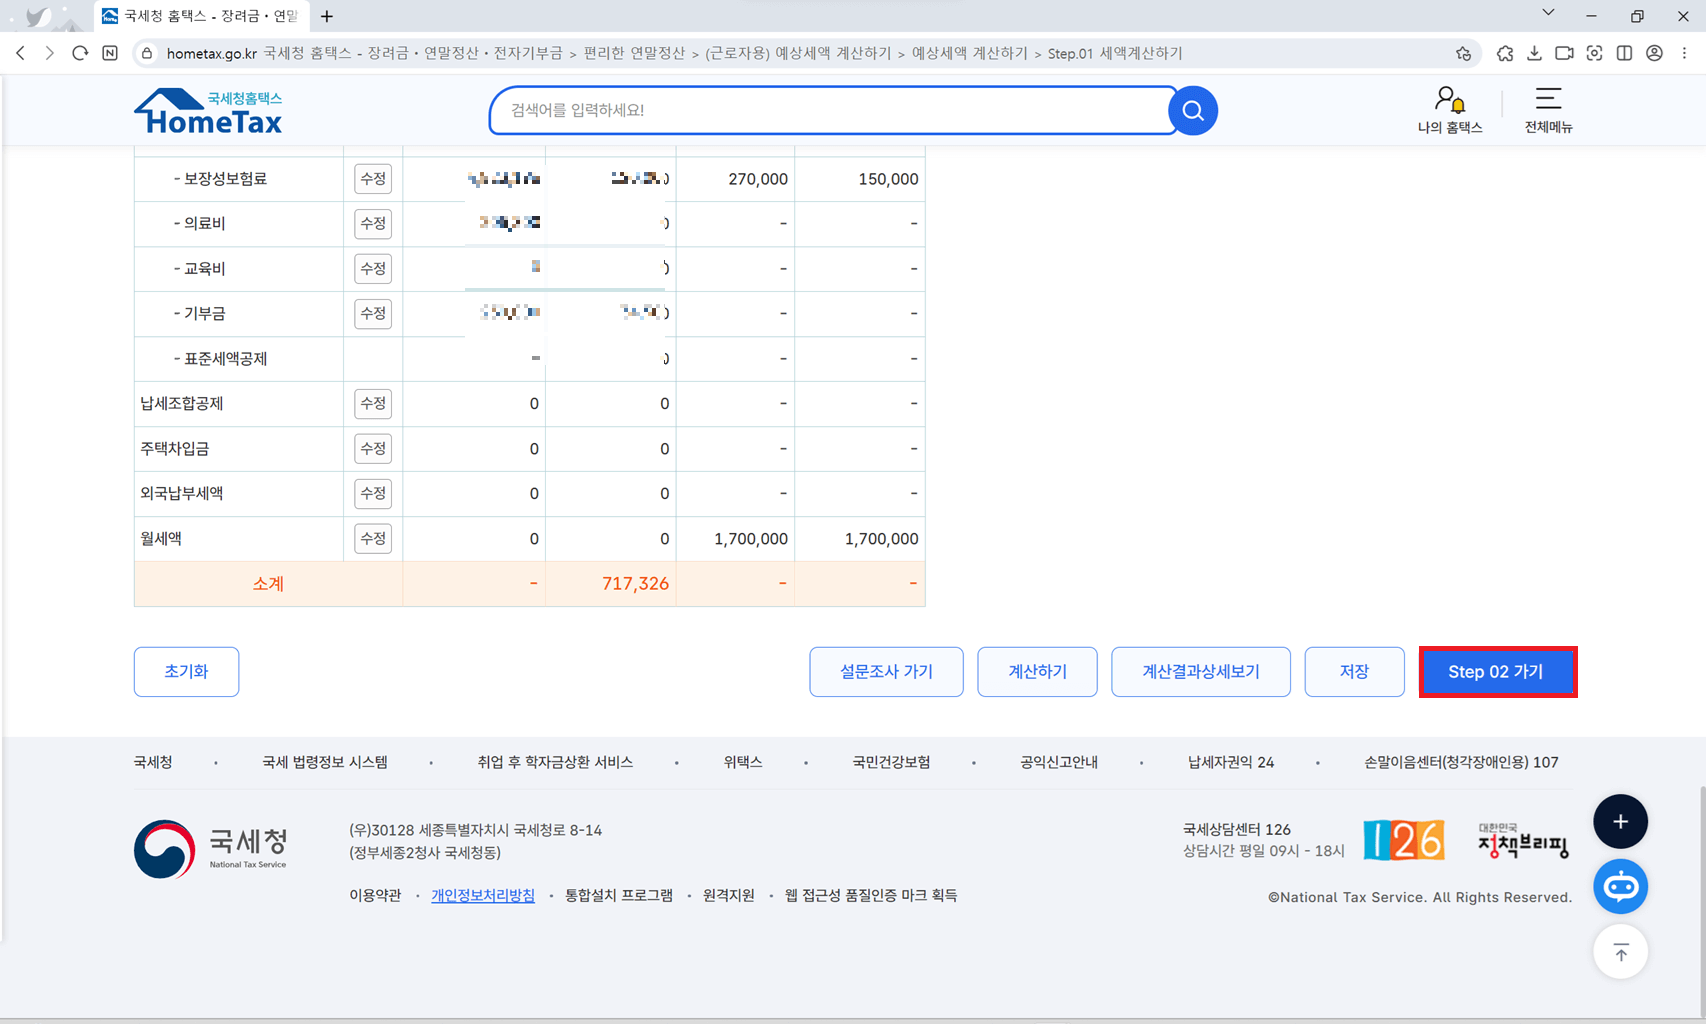Click the 국세청 National Tax Service logo
This screenshot has height=1024, width=1706.
click(211, 849)
